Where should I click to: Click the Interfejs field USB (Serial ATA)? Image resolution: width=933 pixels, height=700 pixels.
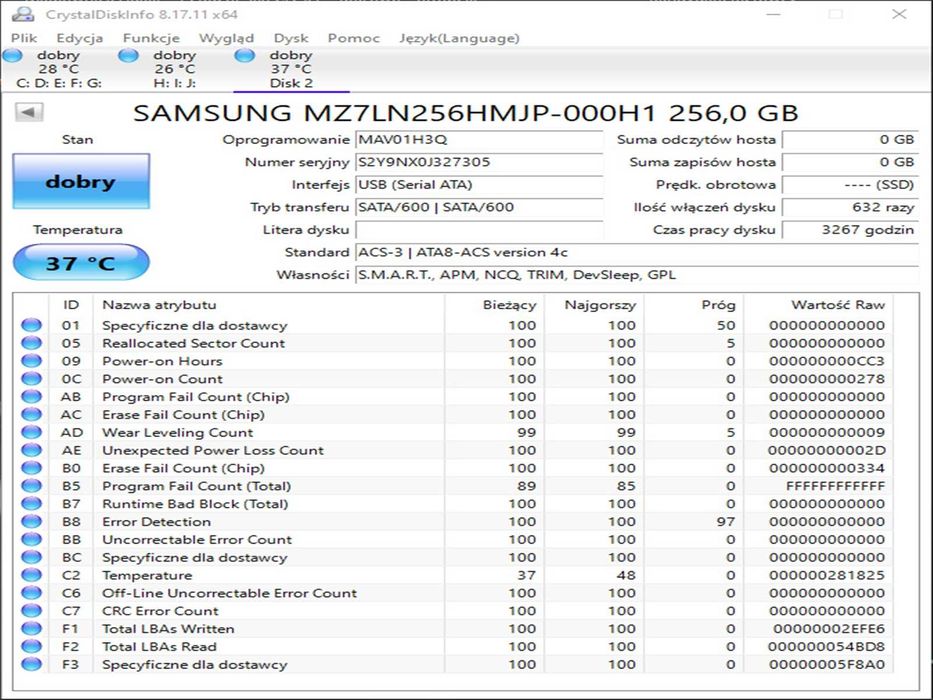479,185
